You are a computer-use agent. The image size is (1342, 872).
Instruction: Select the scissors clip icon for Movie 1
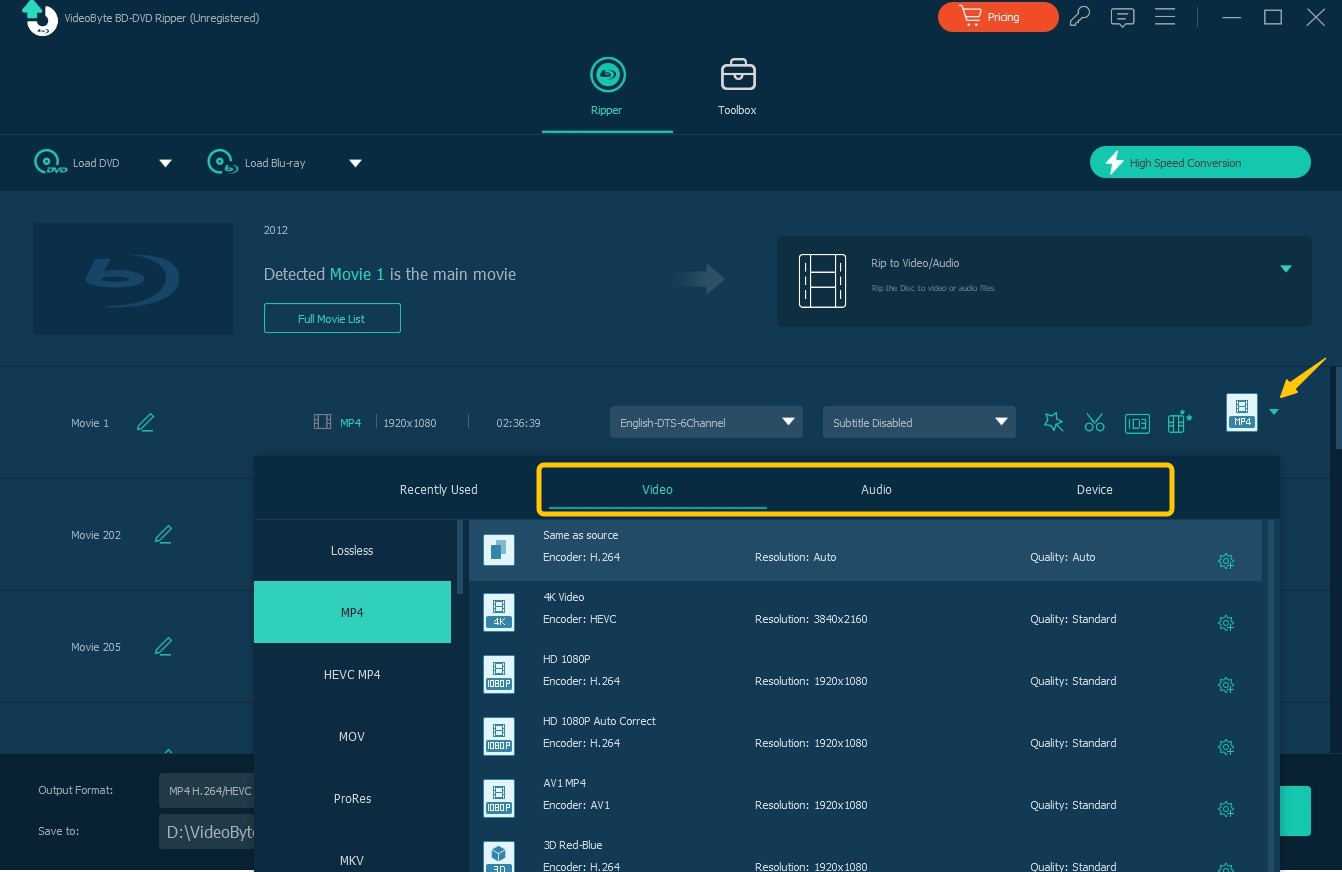[1095, 422]
